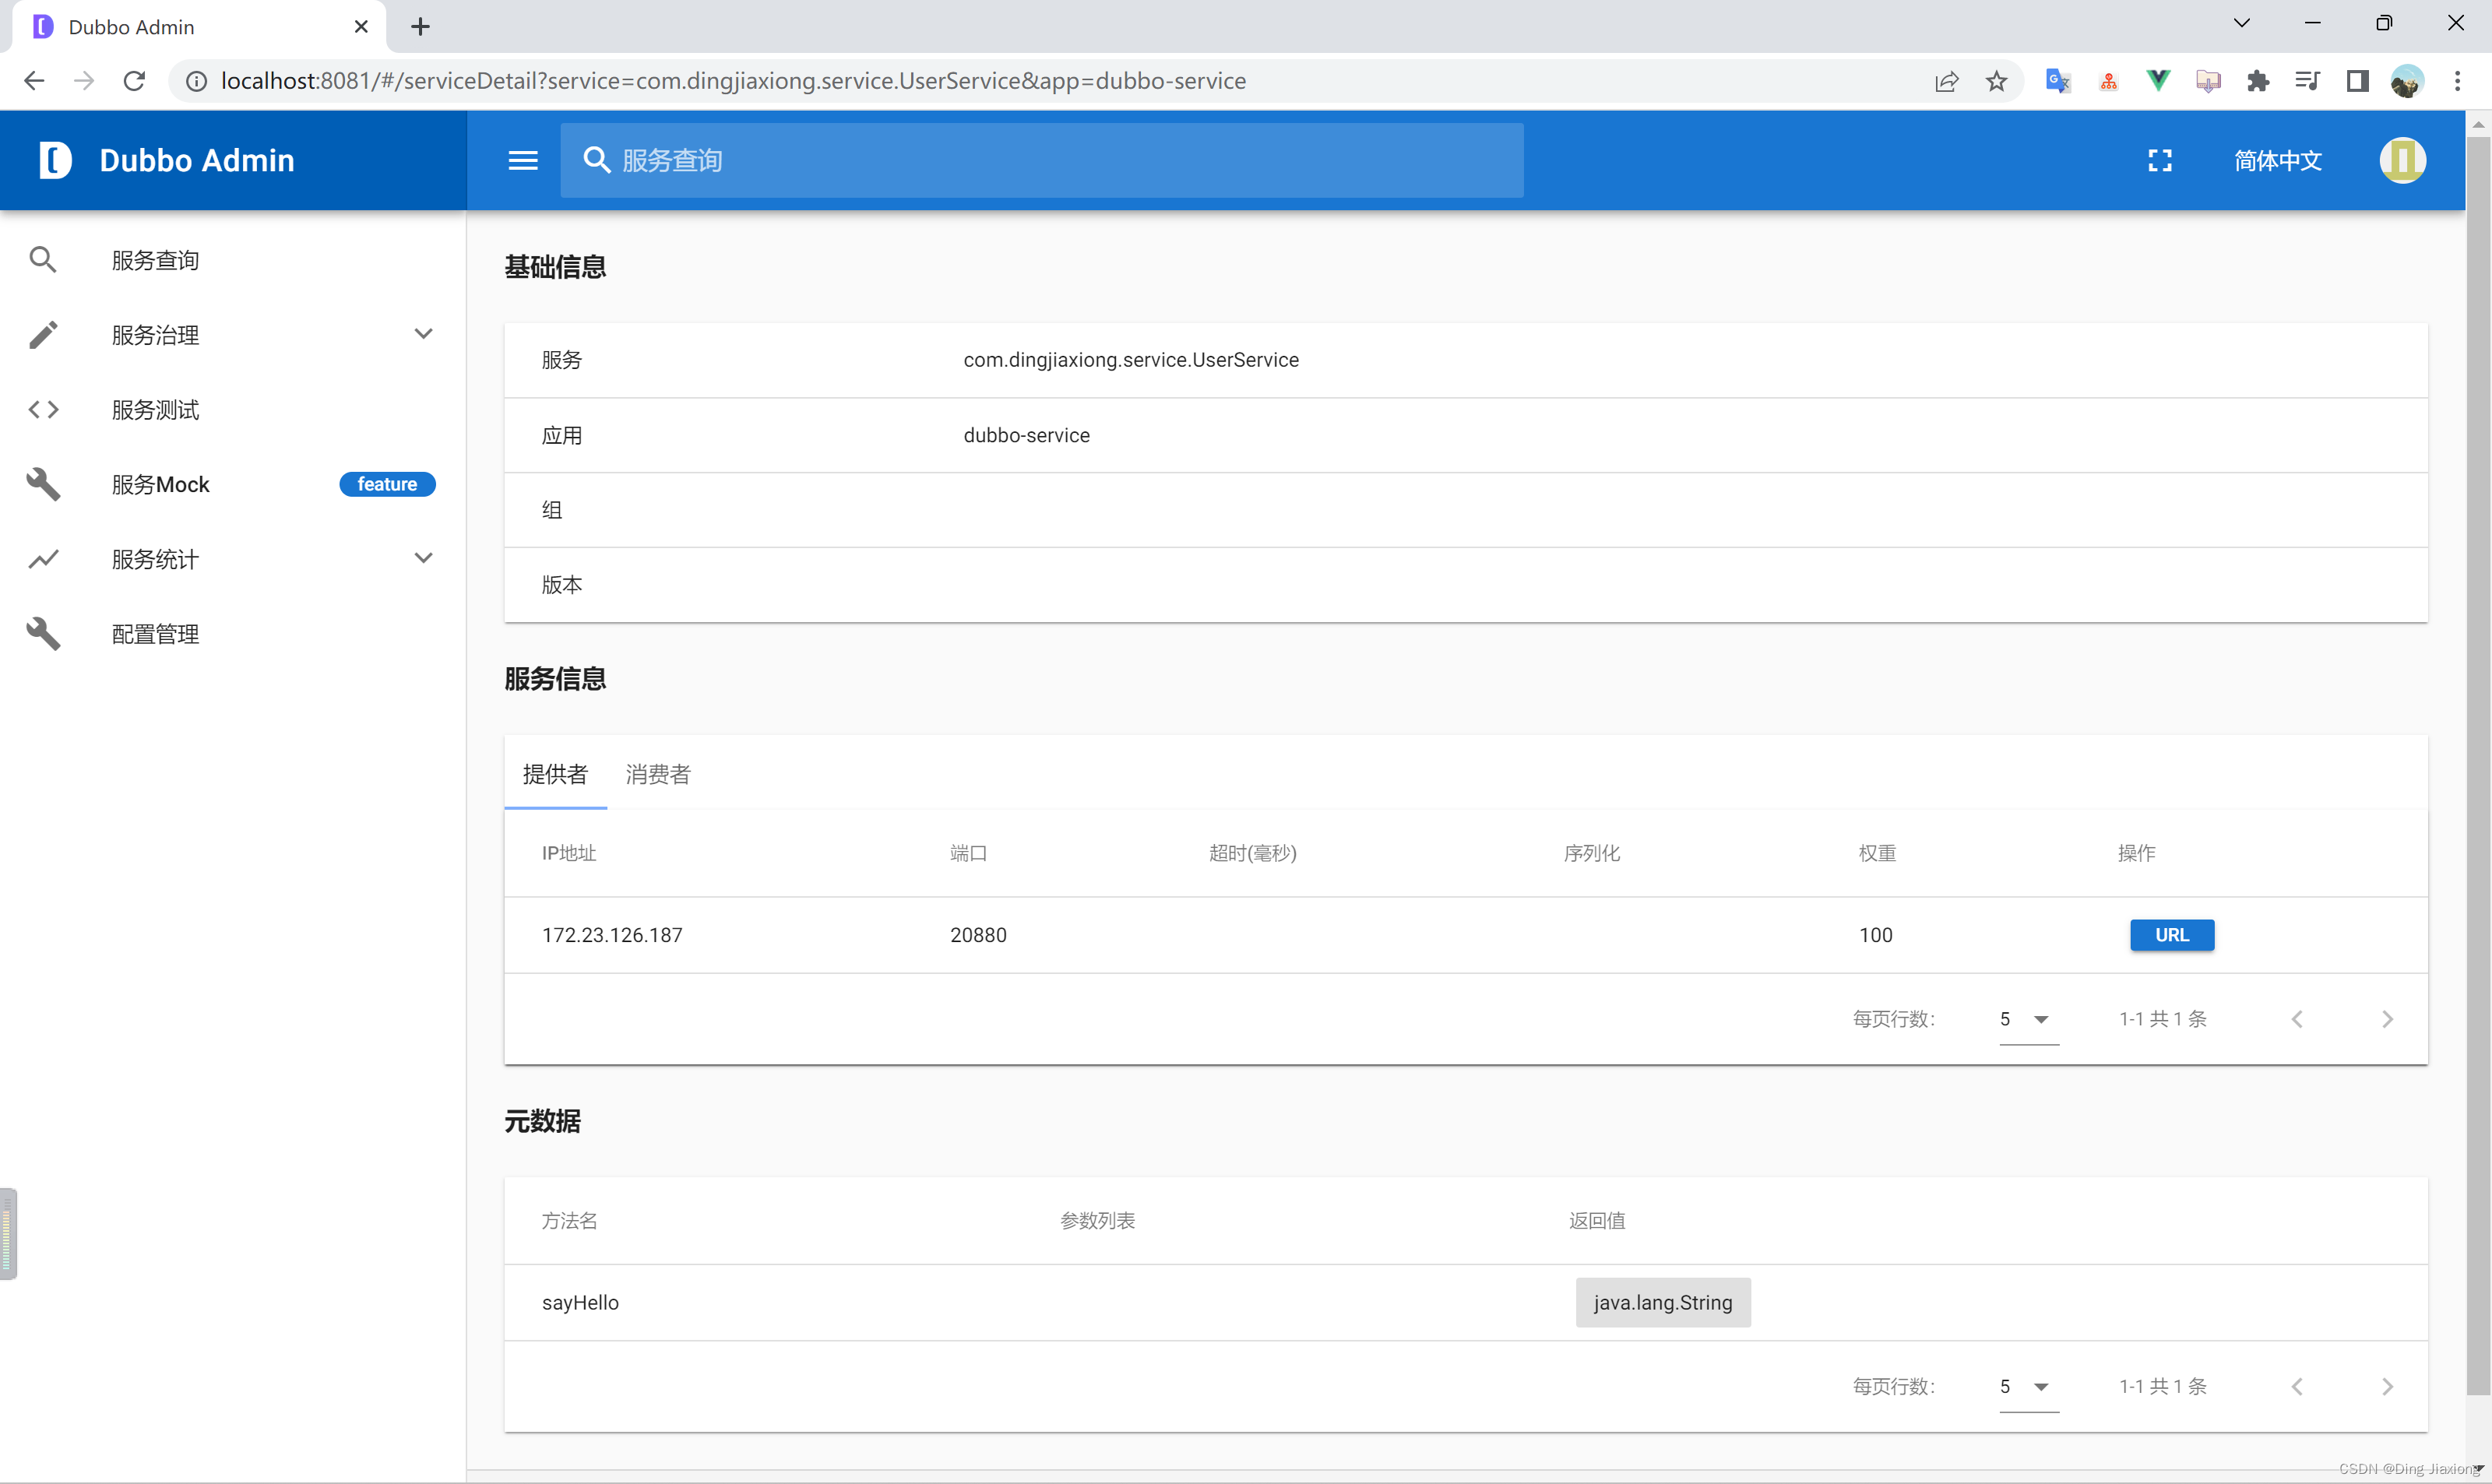The width and height of the screenshot is (2492, 1484).
Task: Click the 参数列表 column header
Action: click(1097, 1221)
